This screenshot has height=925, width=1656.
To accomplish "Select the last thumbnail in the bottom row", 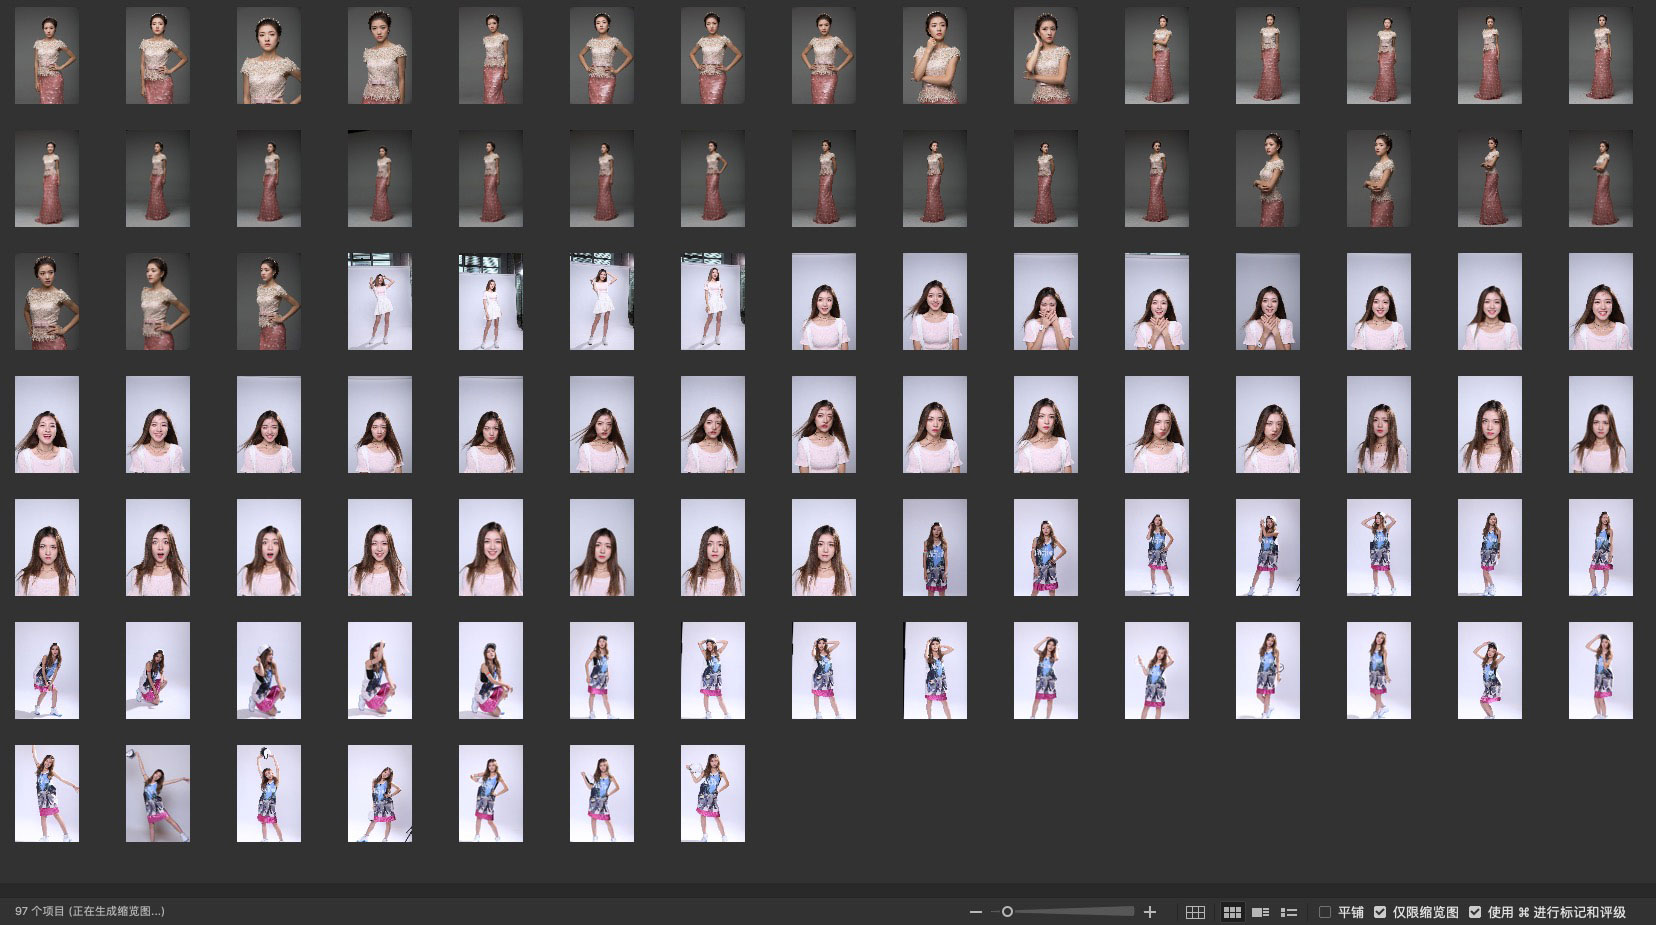I will click(x=712, y=794).
